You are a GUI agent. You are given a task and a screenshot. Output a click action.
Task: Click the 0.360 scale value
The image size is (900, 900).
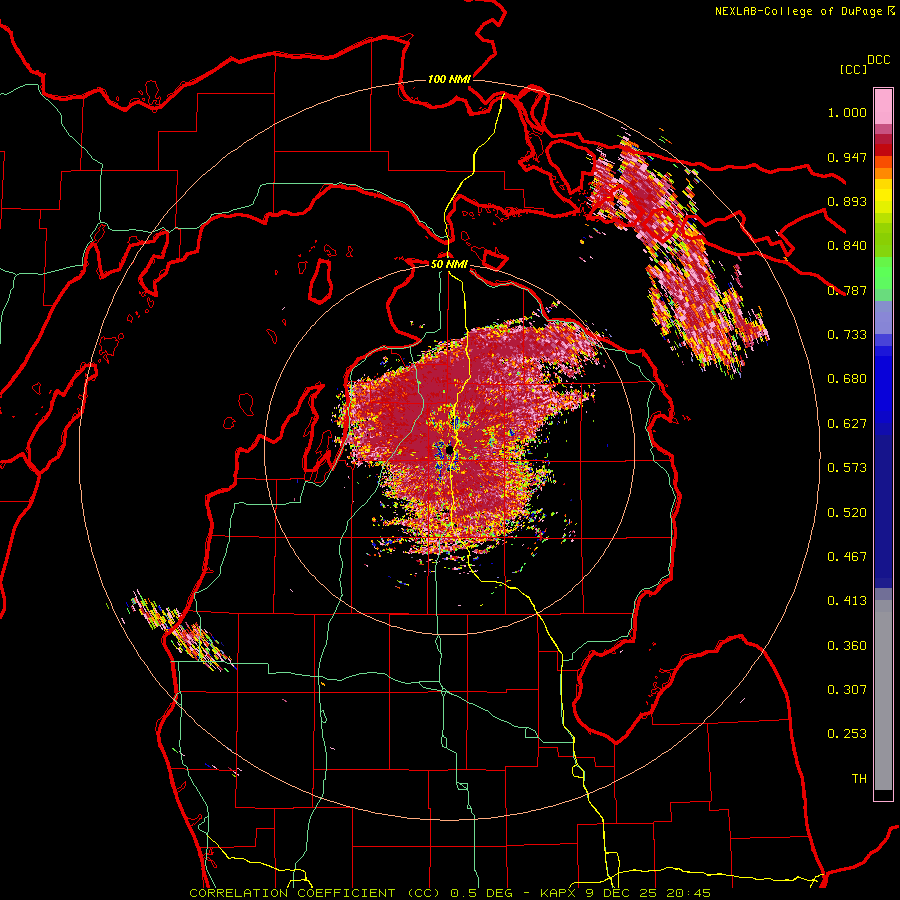pyautogui.click(x=847, y=646)
